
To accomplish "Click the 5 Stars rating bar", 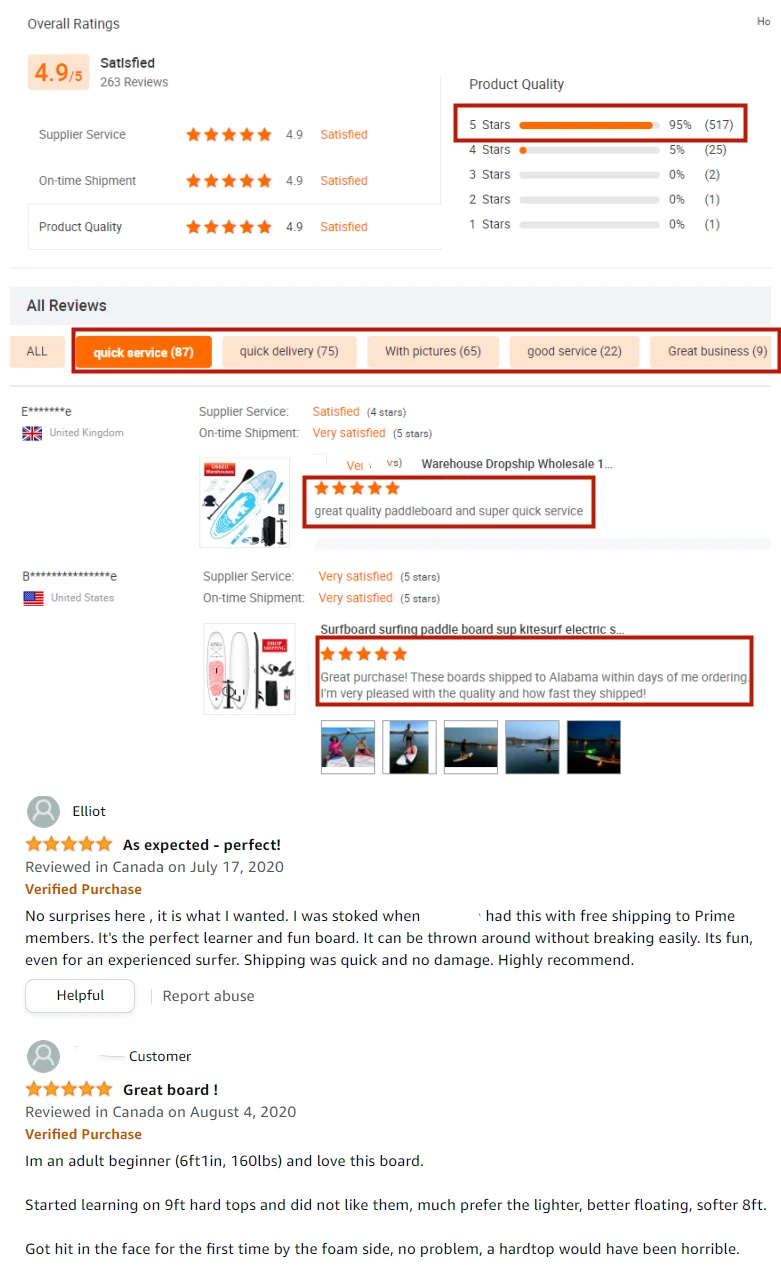I will tap(588, 125).
